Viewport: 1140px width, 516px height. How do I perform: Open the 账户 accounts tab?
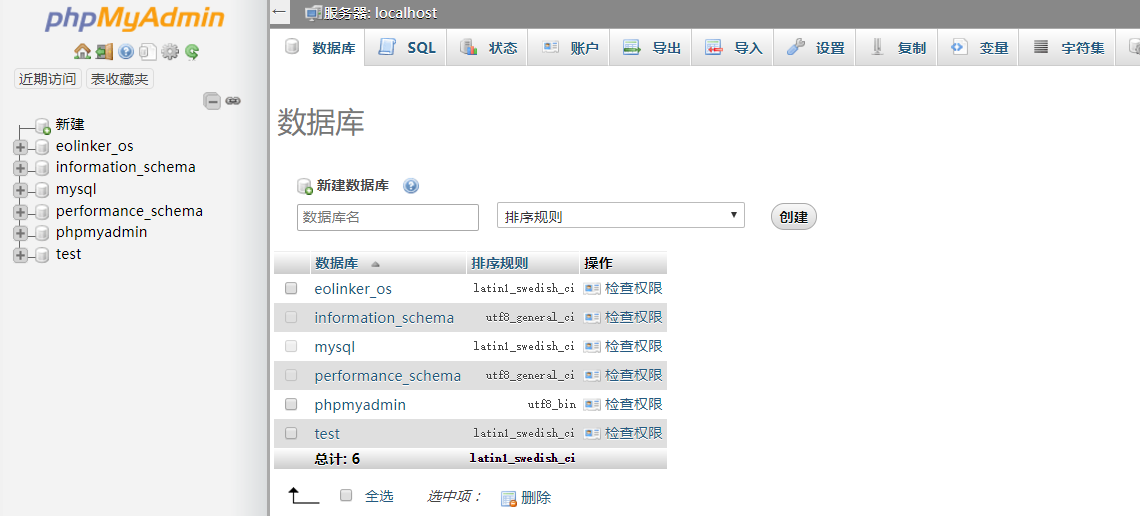[x=569, y=48]
